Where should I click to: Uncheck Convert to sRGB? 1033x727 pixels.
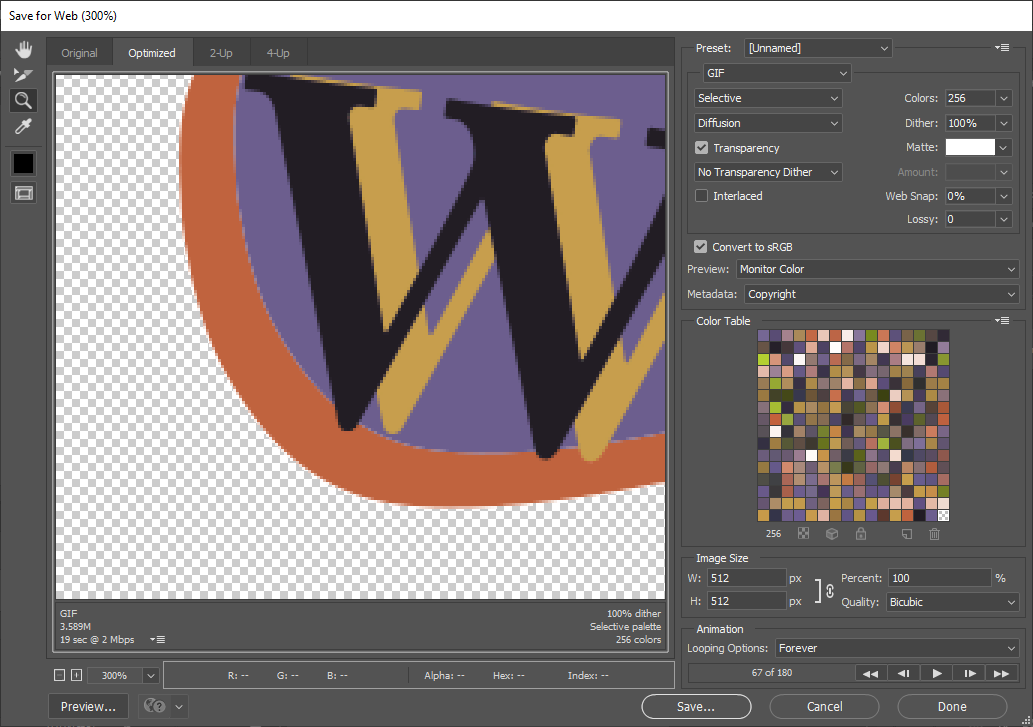coord(700,246)
